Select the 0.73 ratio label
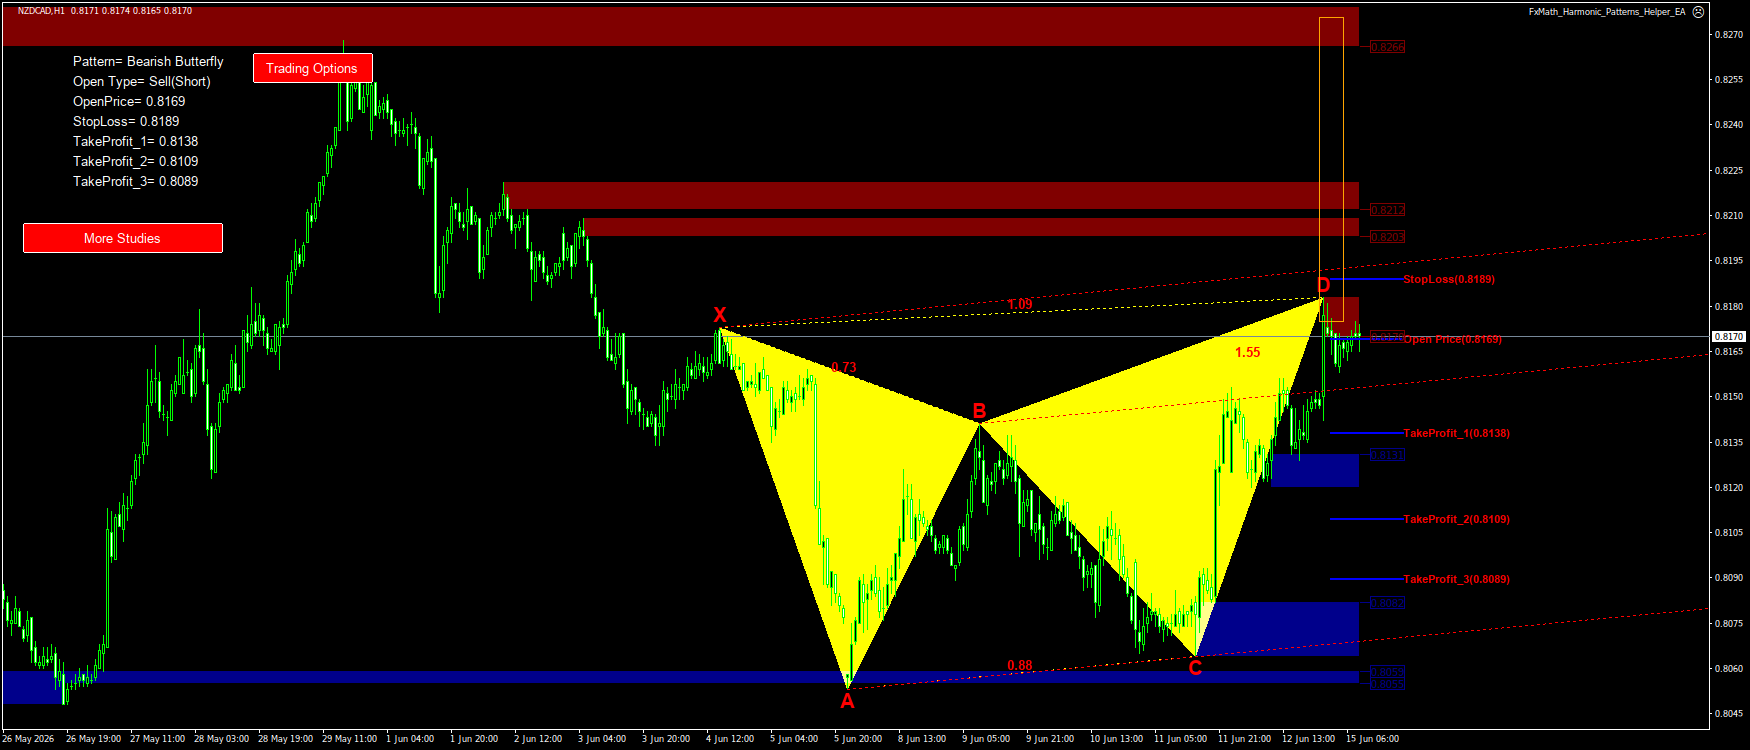 [844, 367]
